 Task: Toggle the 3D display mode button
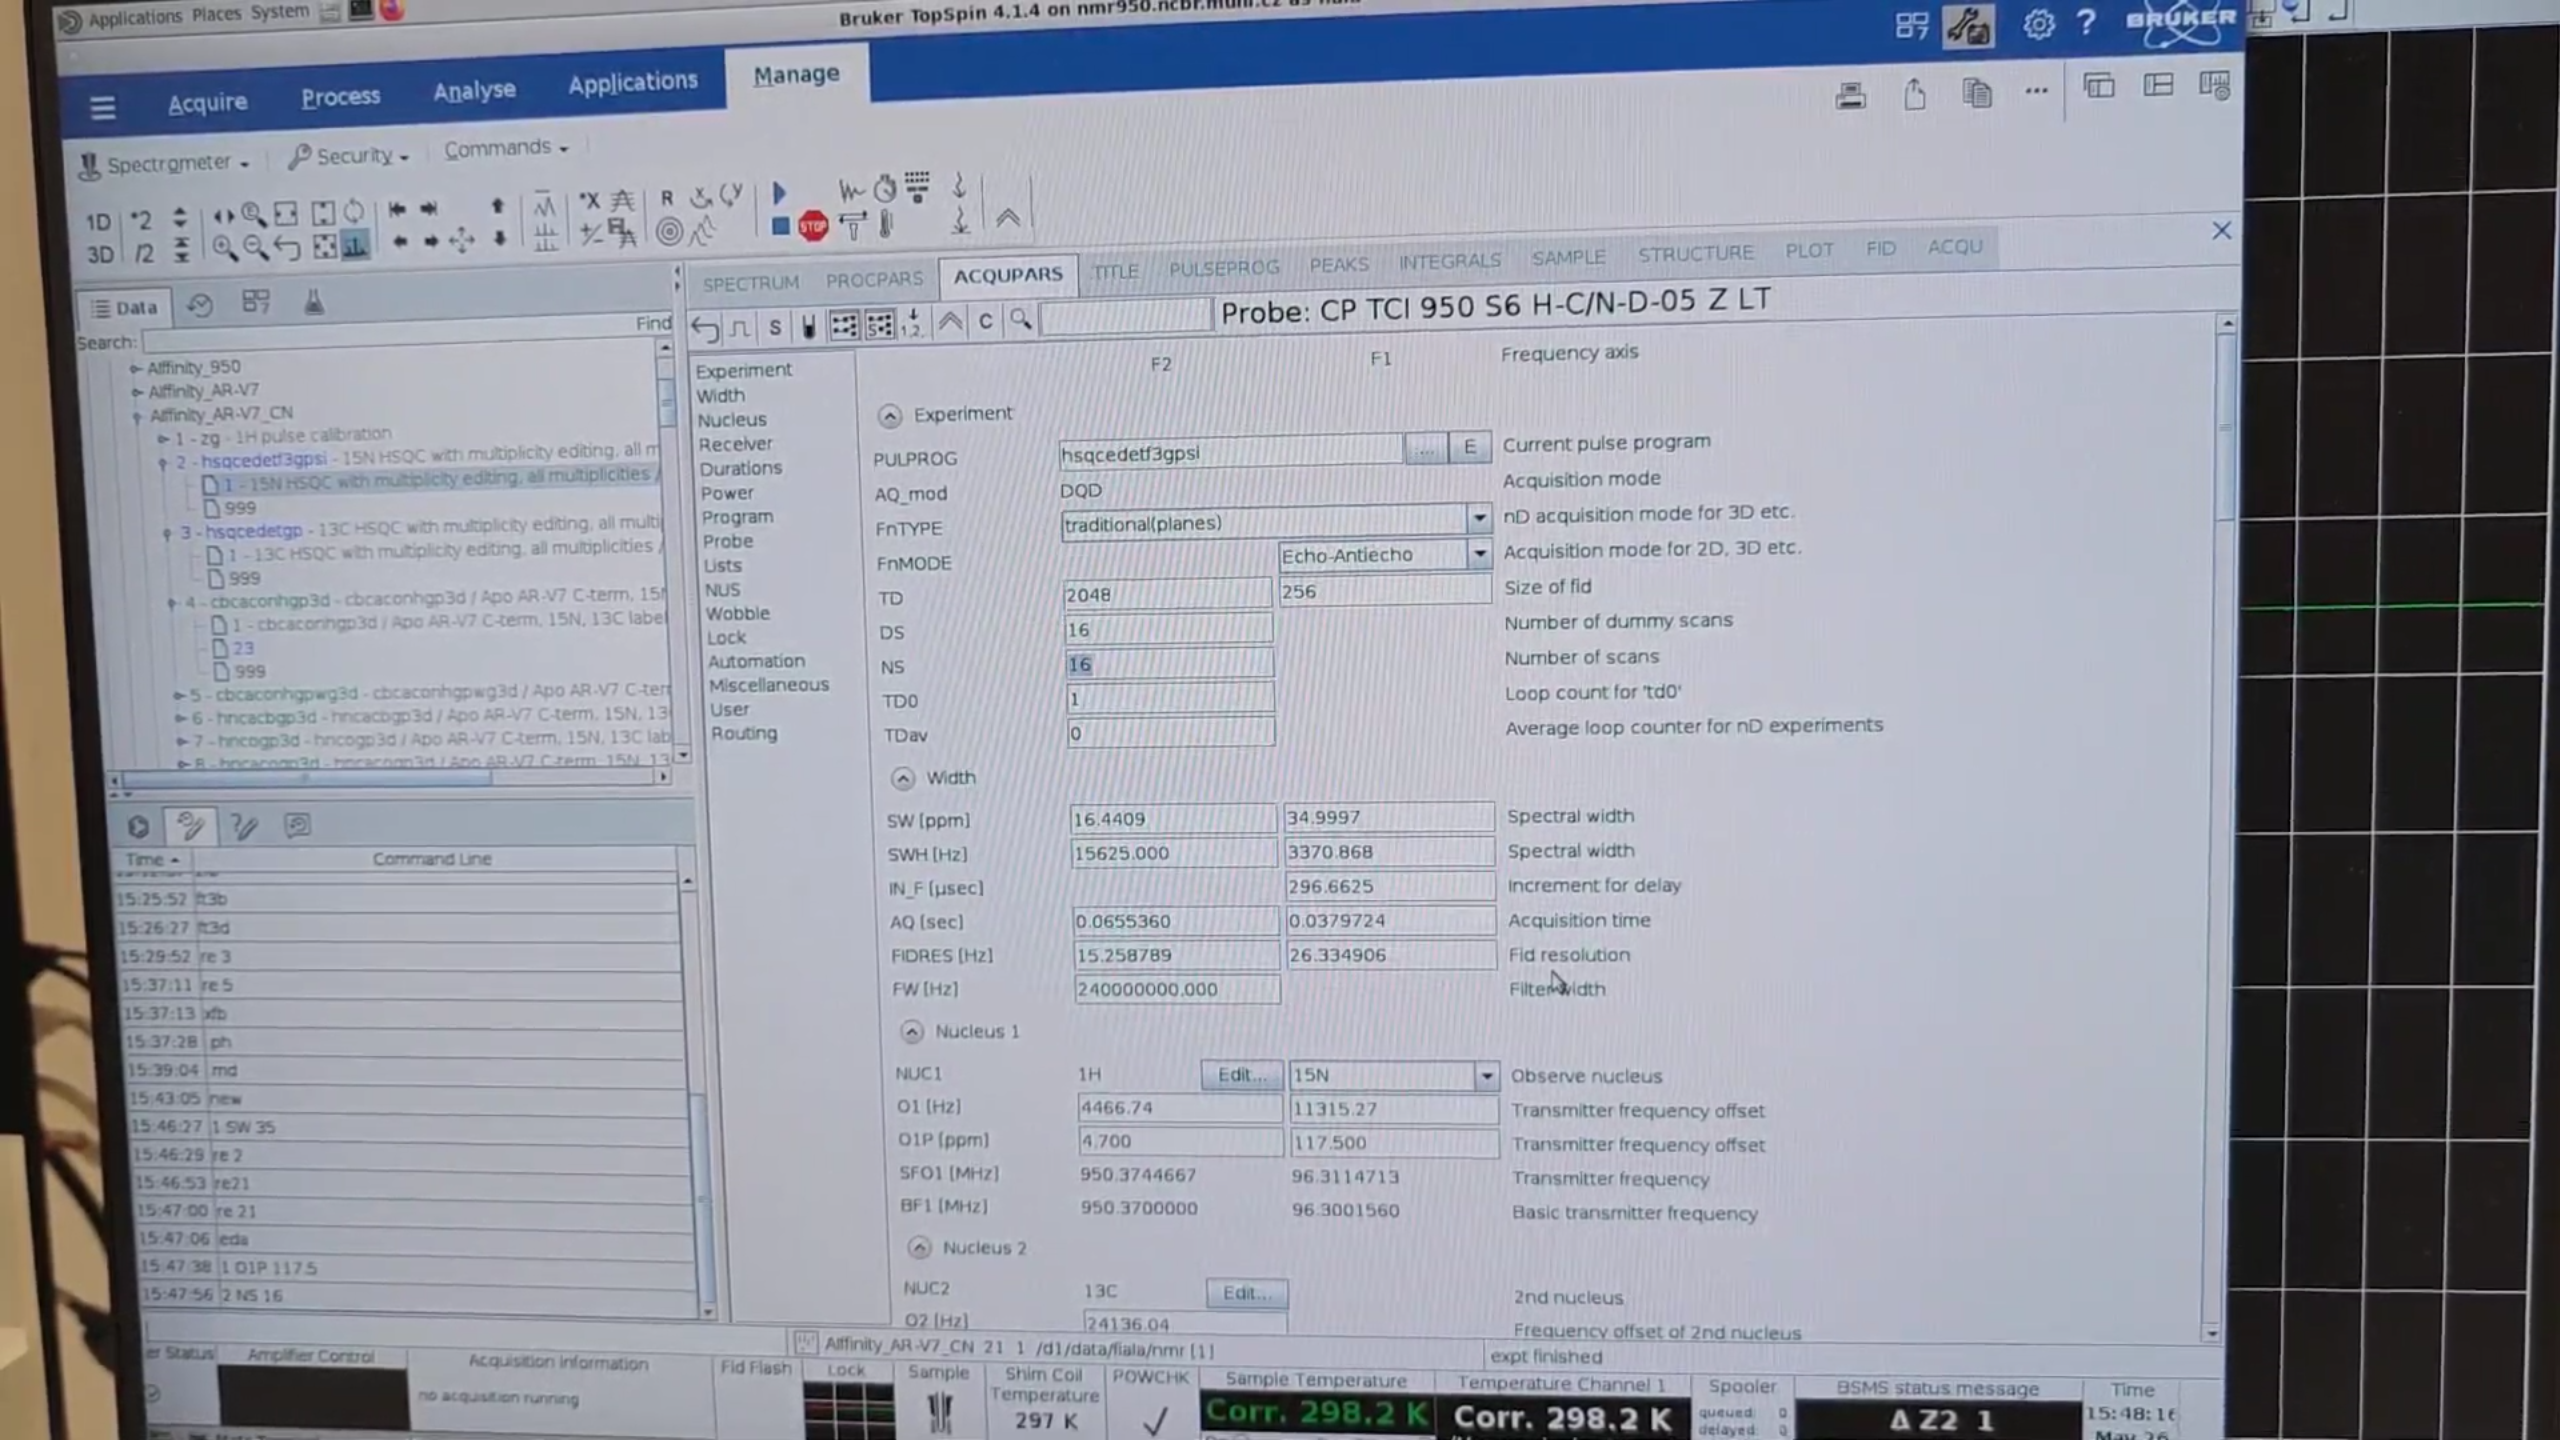pyautogui.click(x=100, y=254)
